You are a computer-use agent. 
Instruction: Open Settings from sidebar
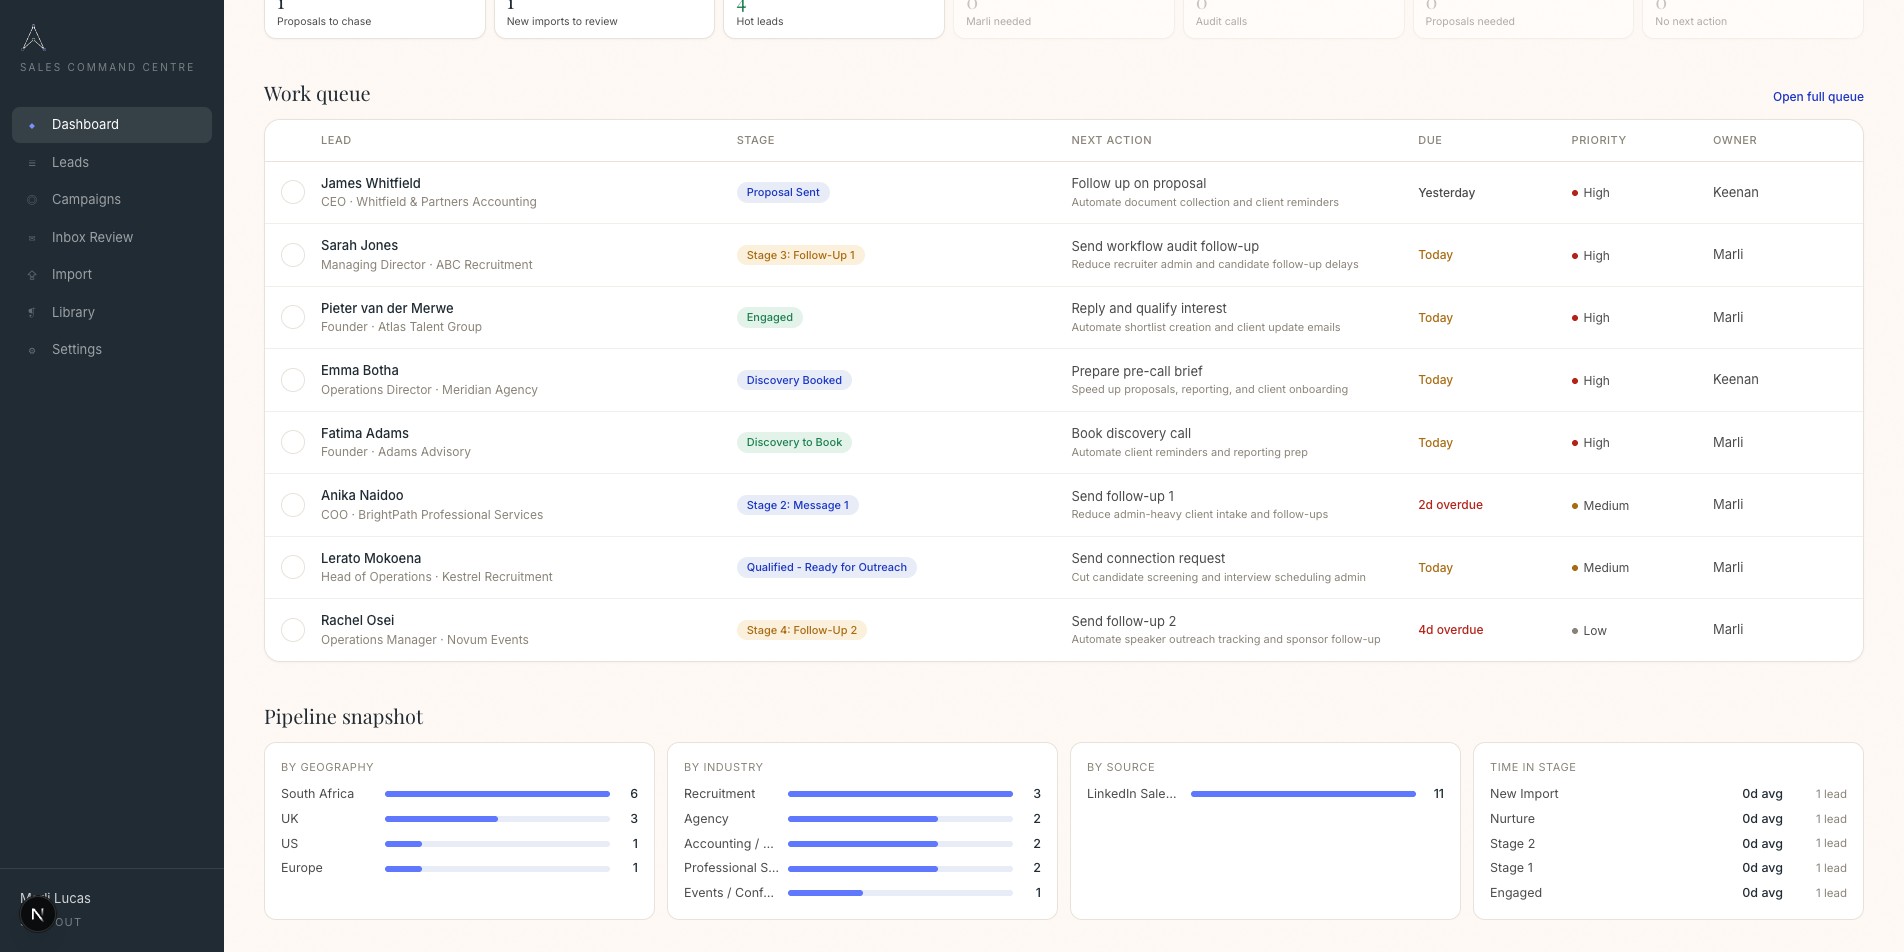[x=112, y=350]
